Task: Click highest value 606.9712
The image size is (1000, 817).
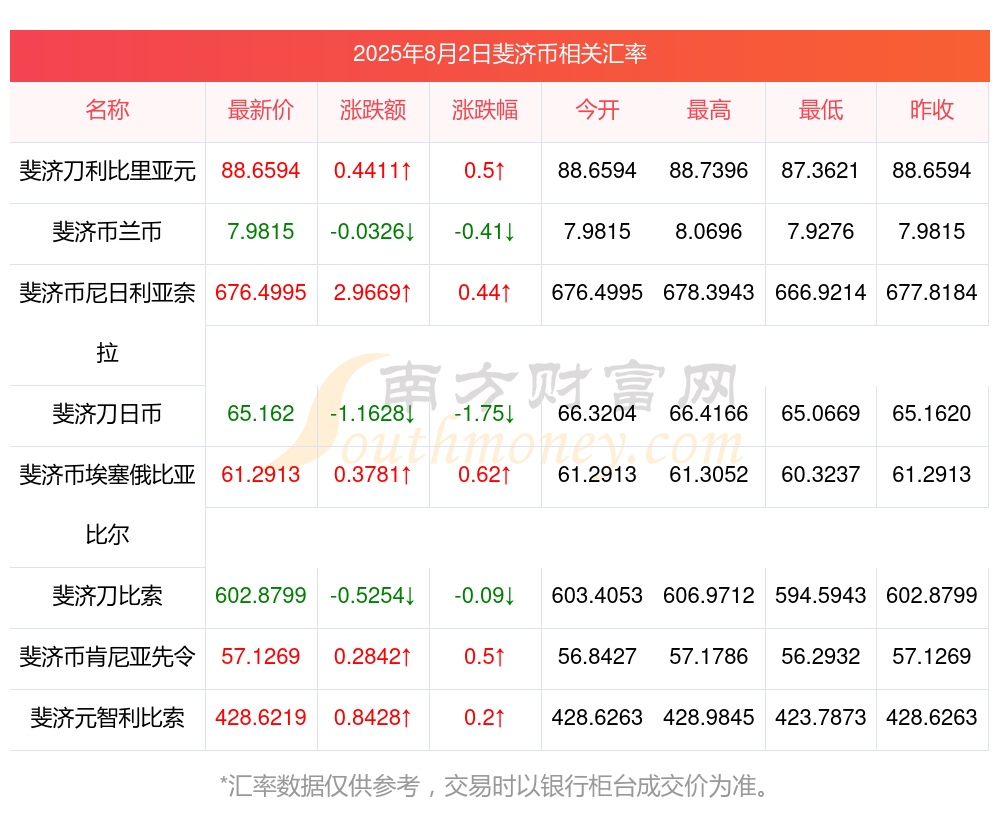Action: pyautogui.click(x=709, y=595)
